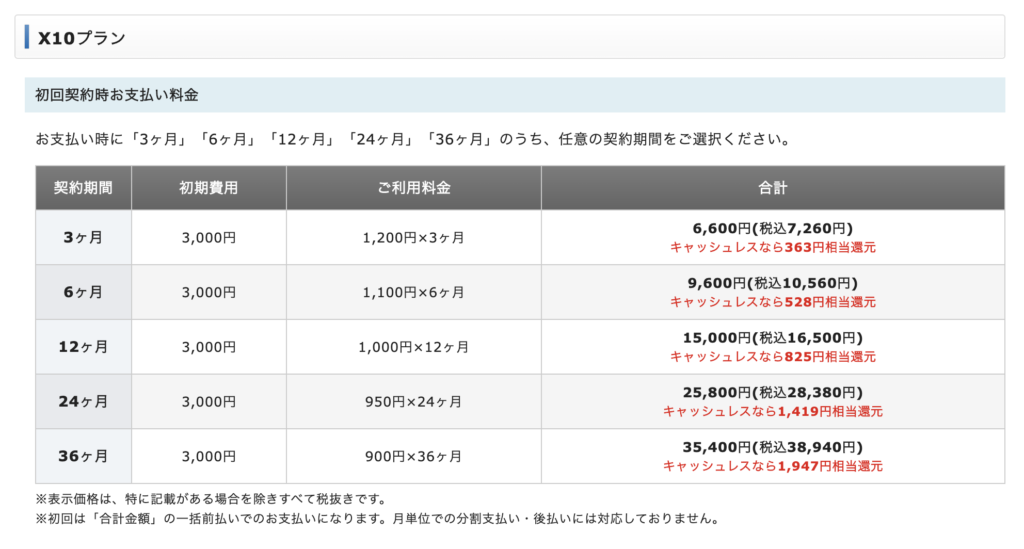This screenshot has height=549, width=1024.
Task: Click total 15,000円(税込16,500円)
Action: (x=773, y=338)
